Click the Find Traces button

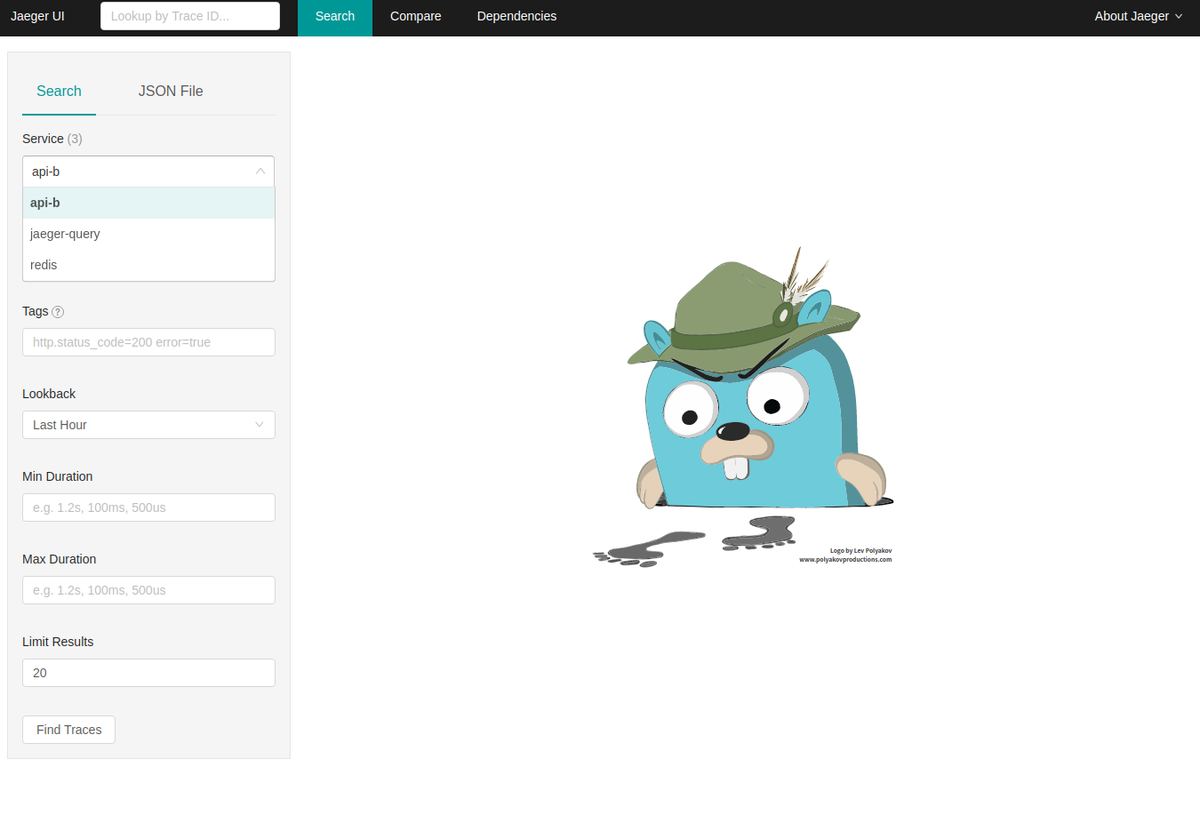coord(69,730)
